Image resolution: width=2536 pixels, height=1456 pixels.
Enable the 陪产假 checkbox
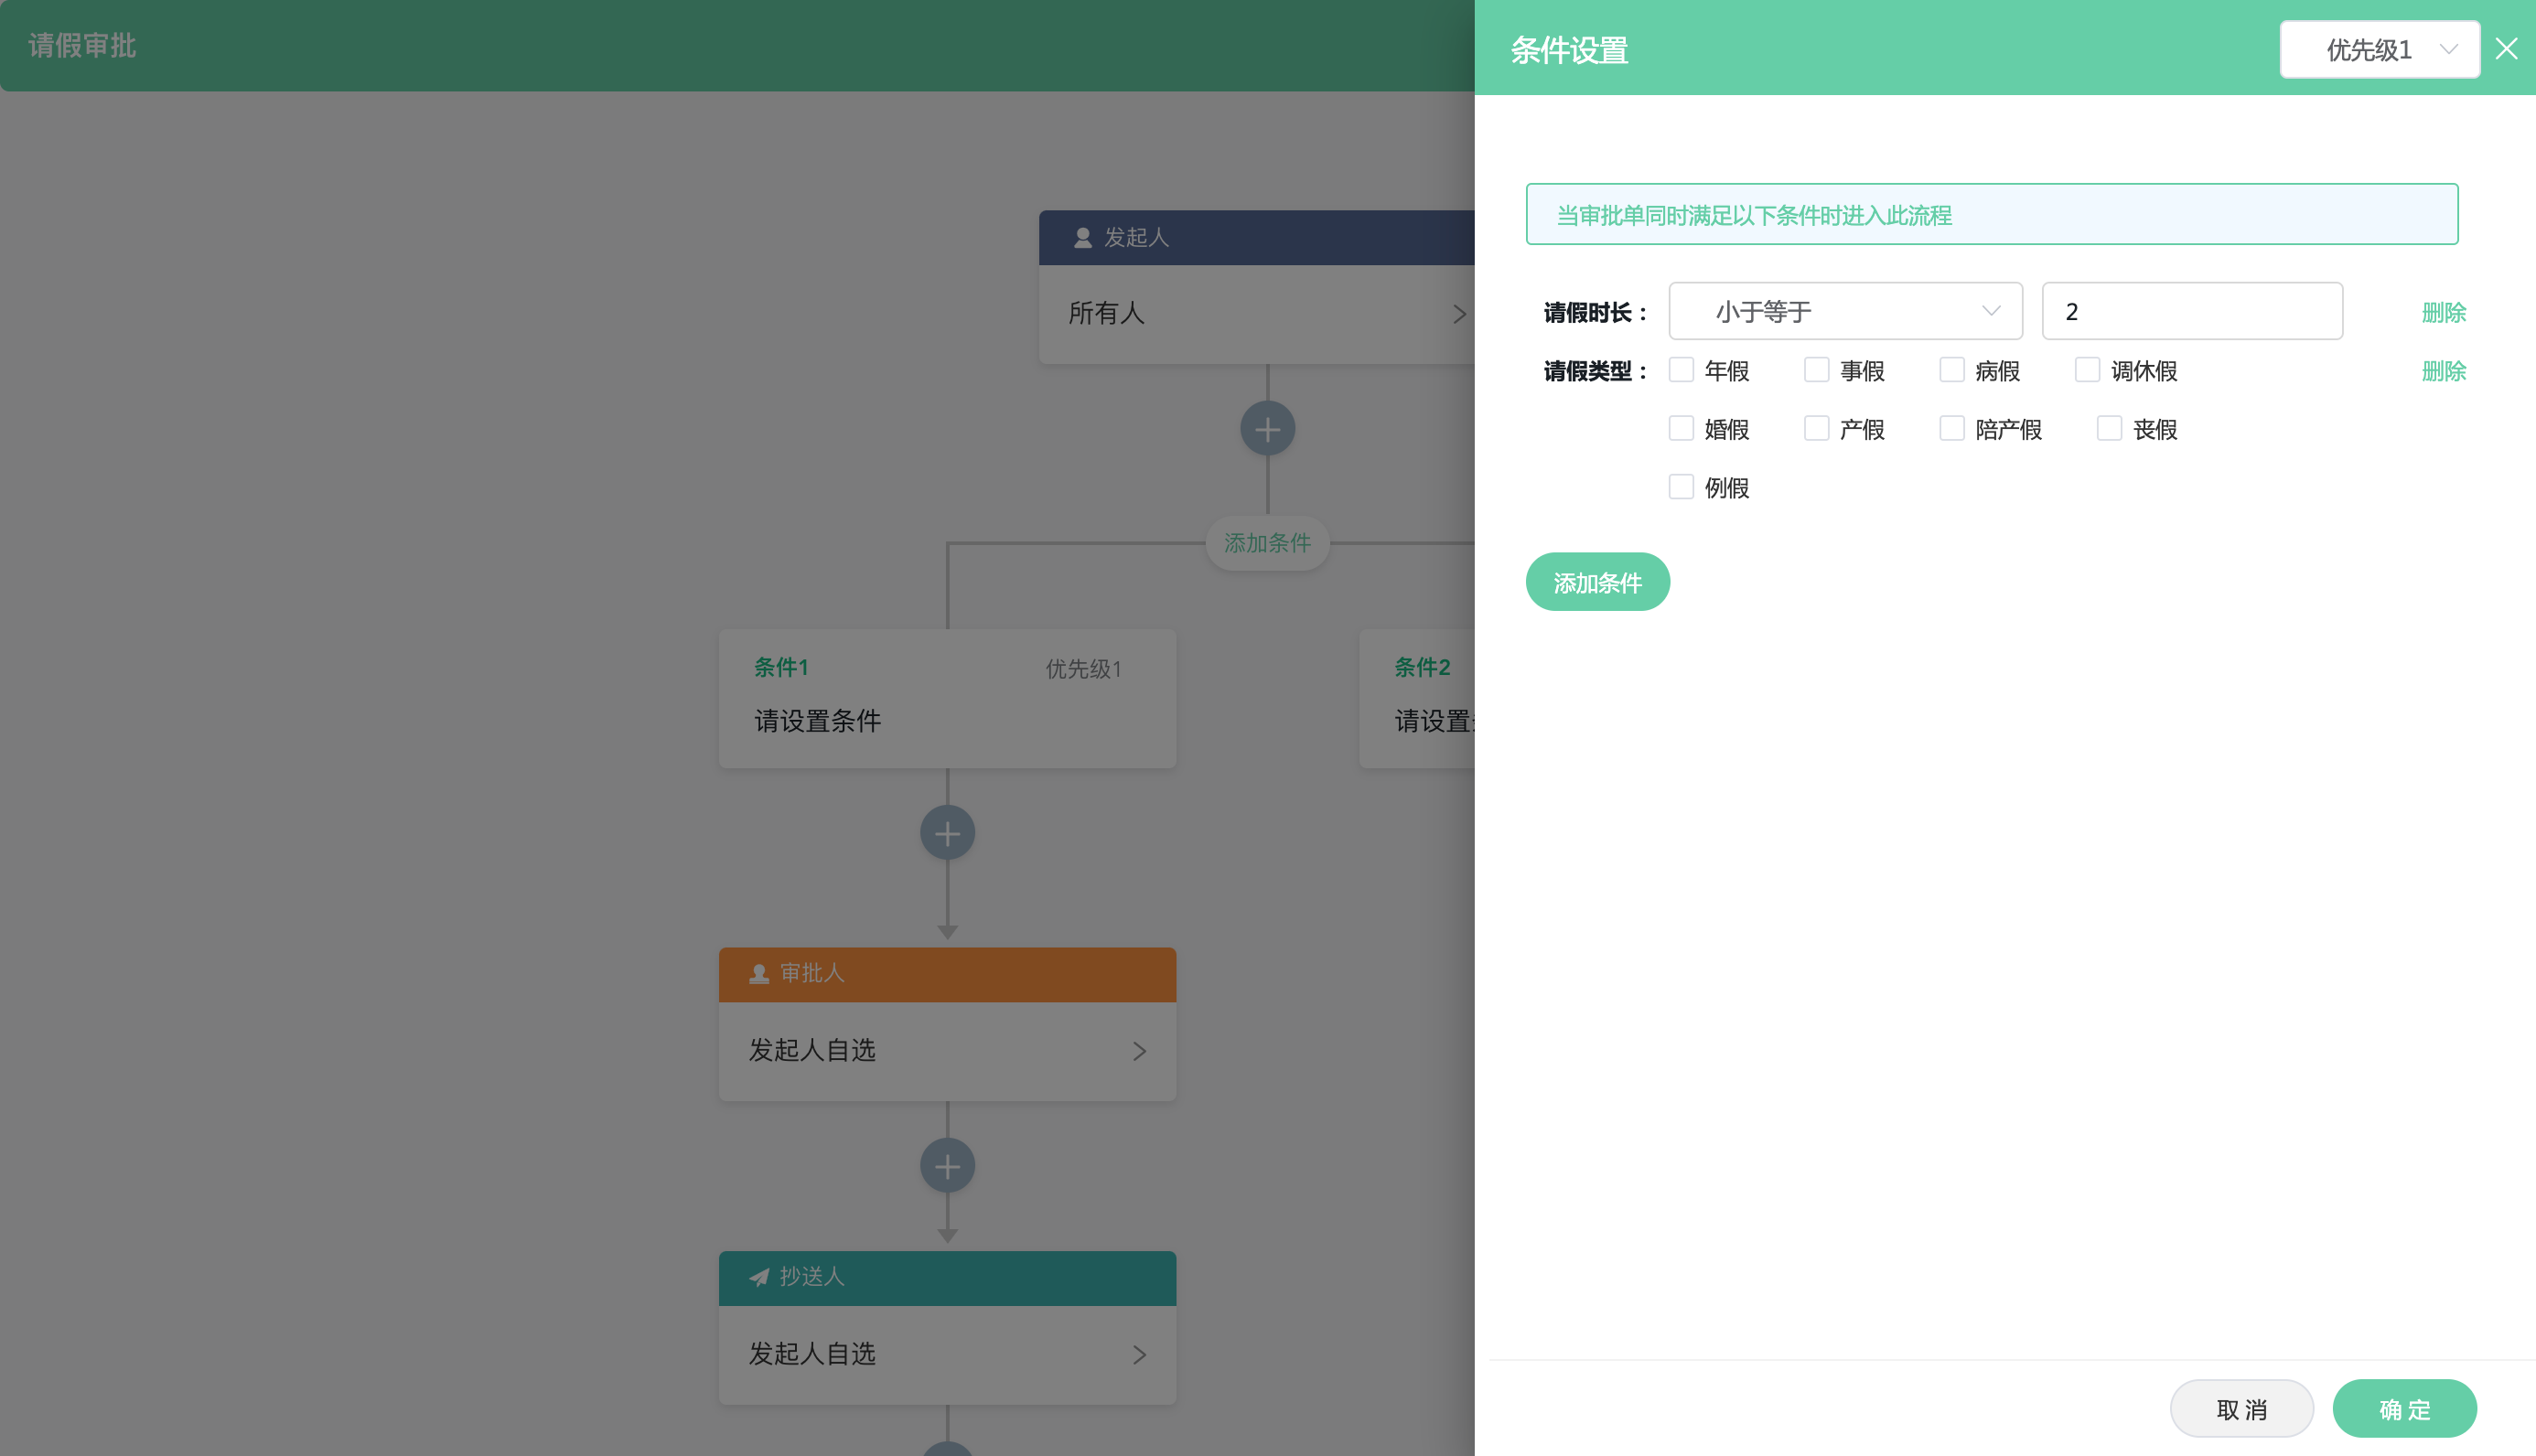coord(1951,429)
